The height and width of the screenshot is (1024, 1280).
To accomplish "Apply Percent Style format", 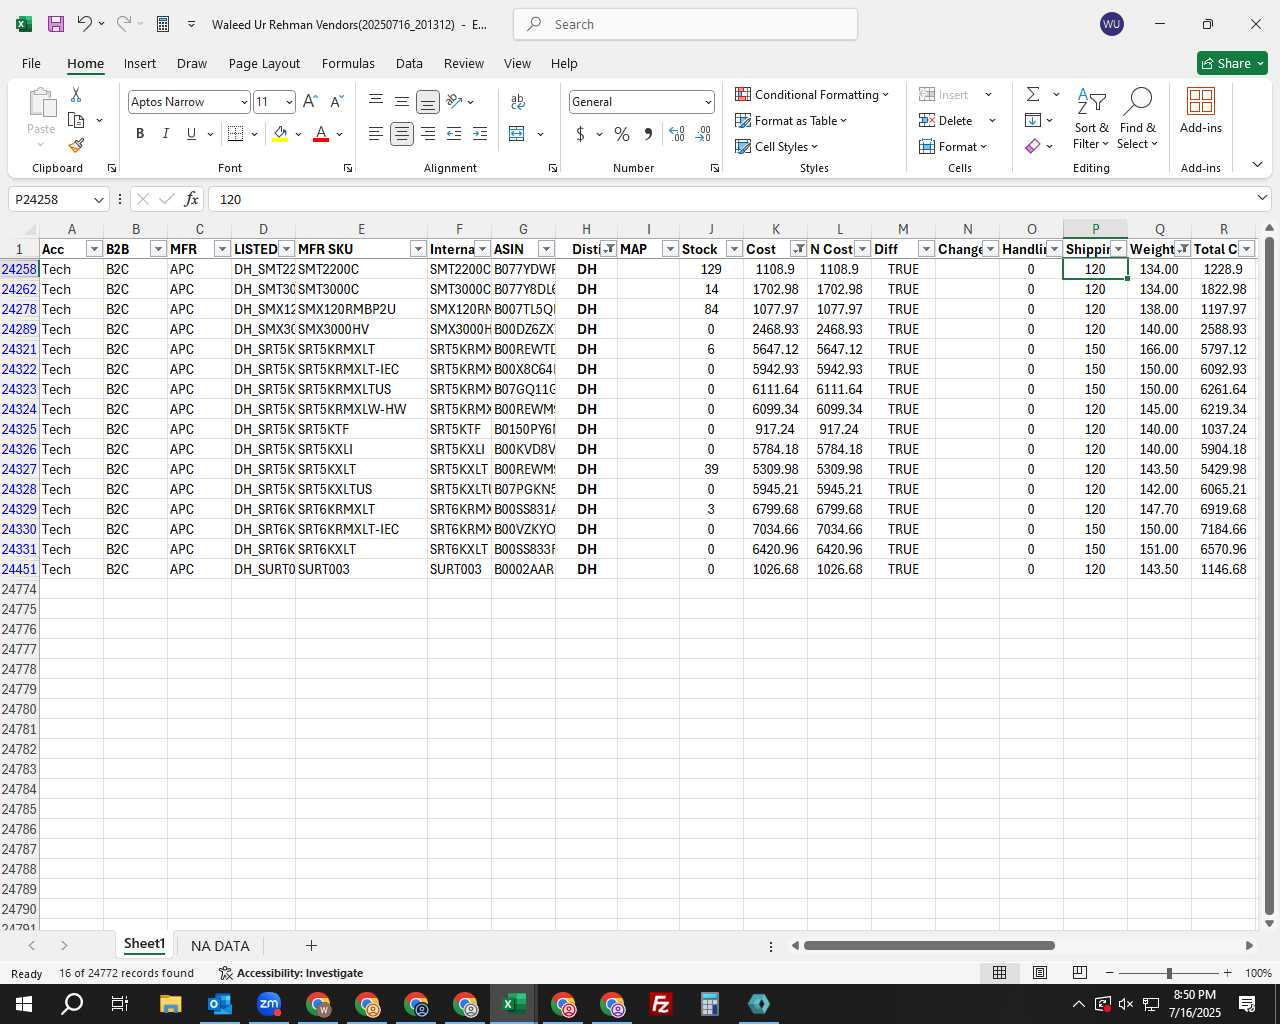I will (x=622, y=134).
